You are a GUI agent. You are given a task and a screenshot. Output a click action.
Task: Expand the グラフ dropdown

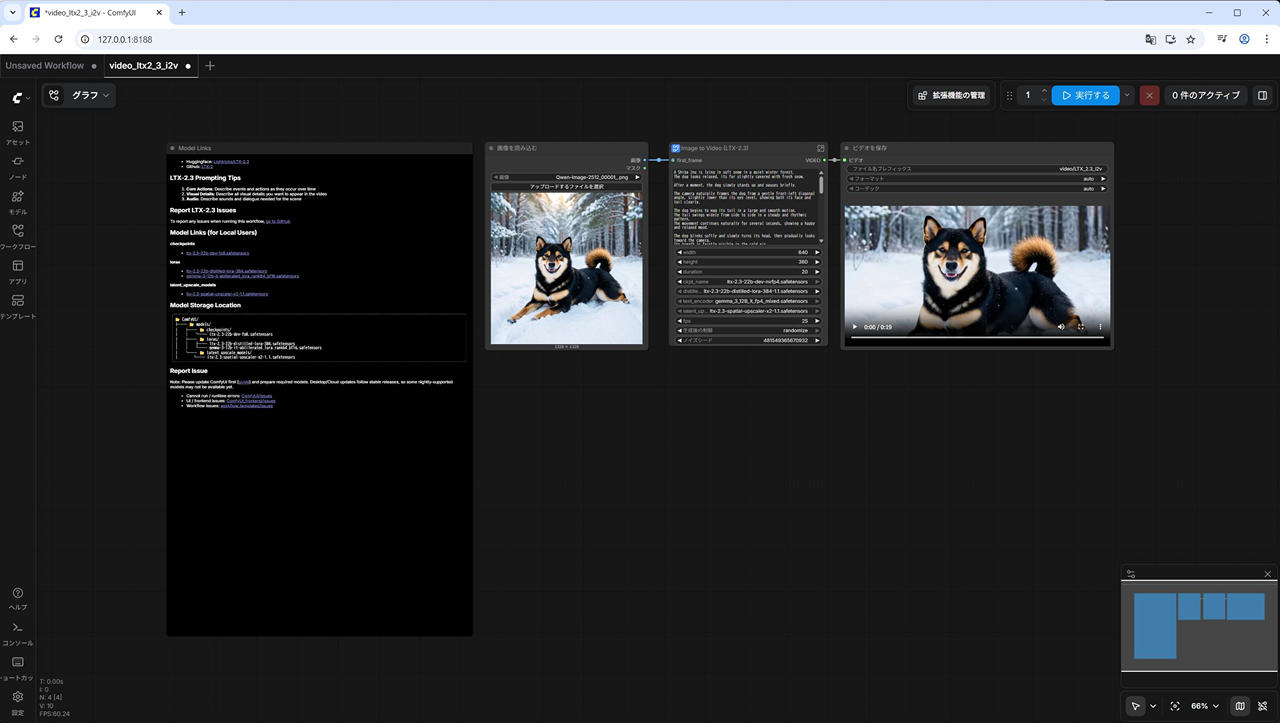pos(79,95)
